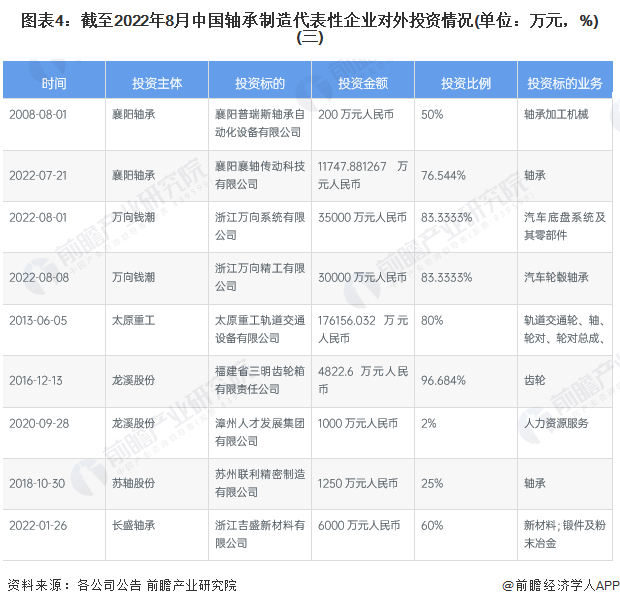Click the amount 30000 万元人民币
Viewport: 620px width, 606px height.
[x=362, y=278]
